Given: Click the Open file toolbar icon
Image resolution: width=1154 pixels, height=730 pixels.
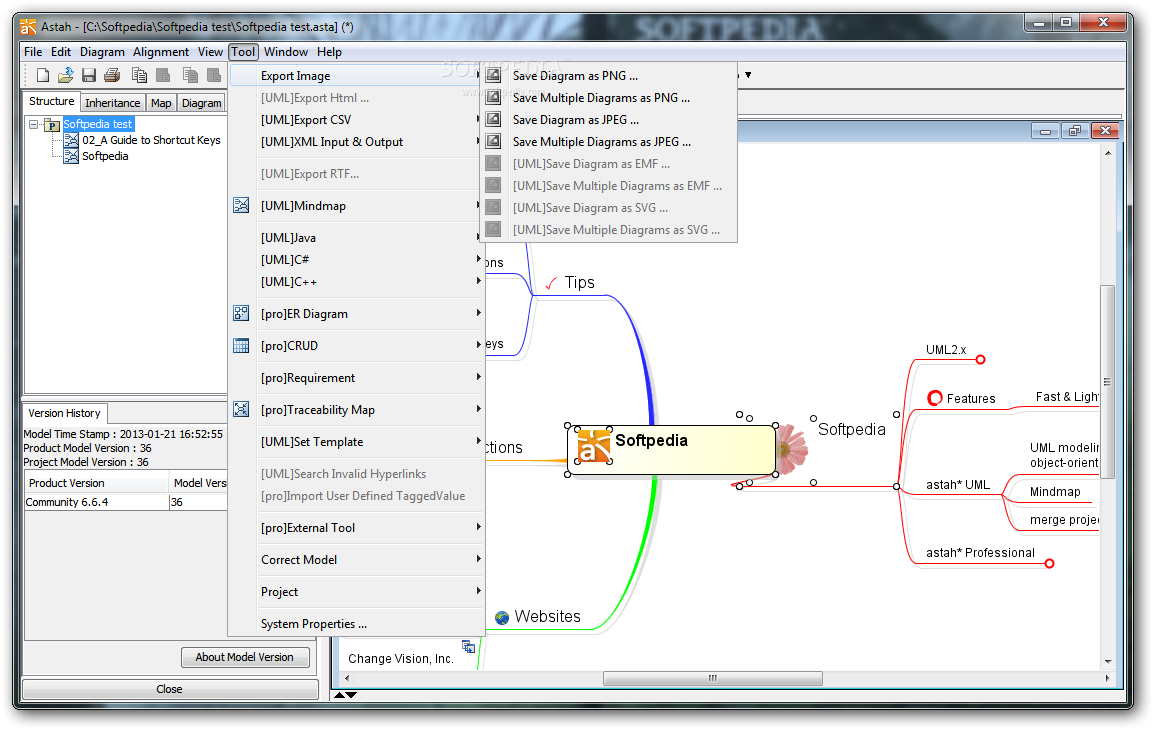Looking at the screenshot, I should (x=66, y=75).
